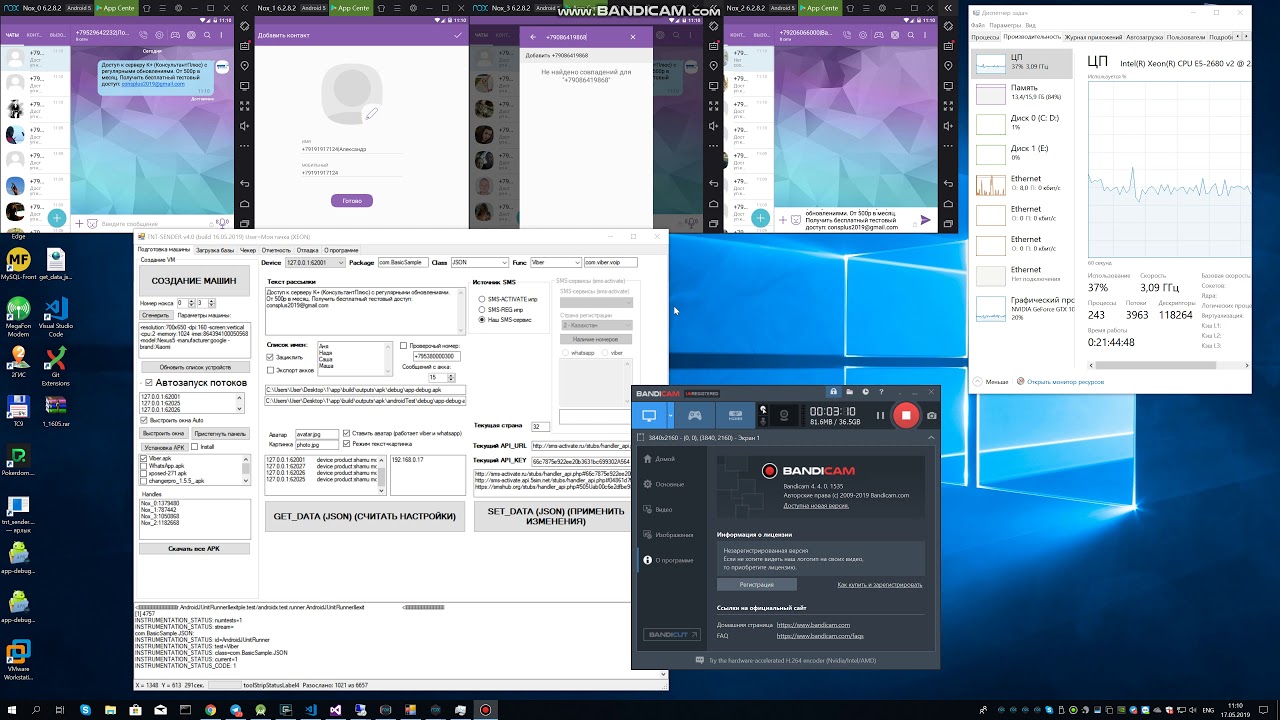Image resolution: width=1280 pixels, height=720 pixels.
Task: Toggle Проверочный номер checkbox
Action: [x=404, y=346]
